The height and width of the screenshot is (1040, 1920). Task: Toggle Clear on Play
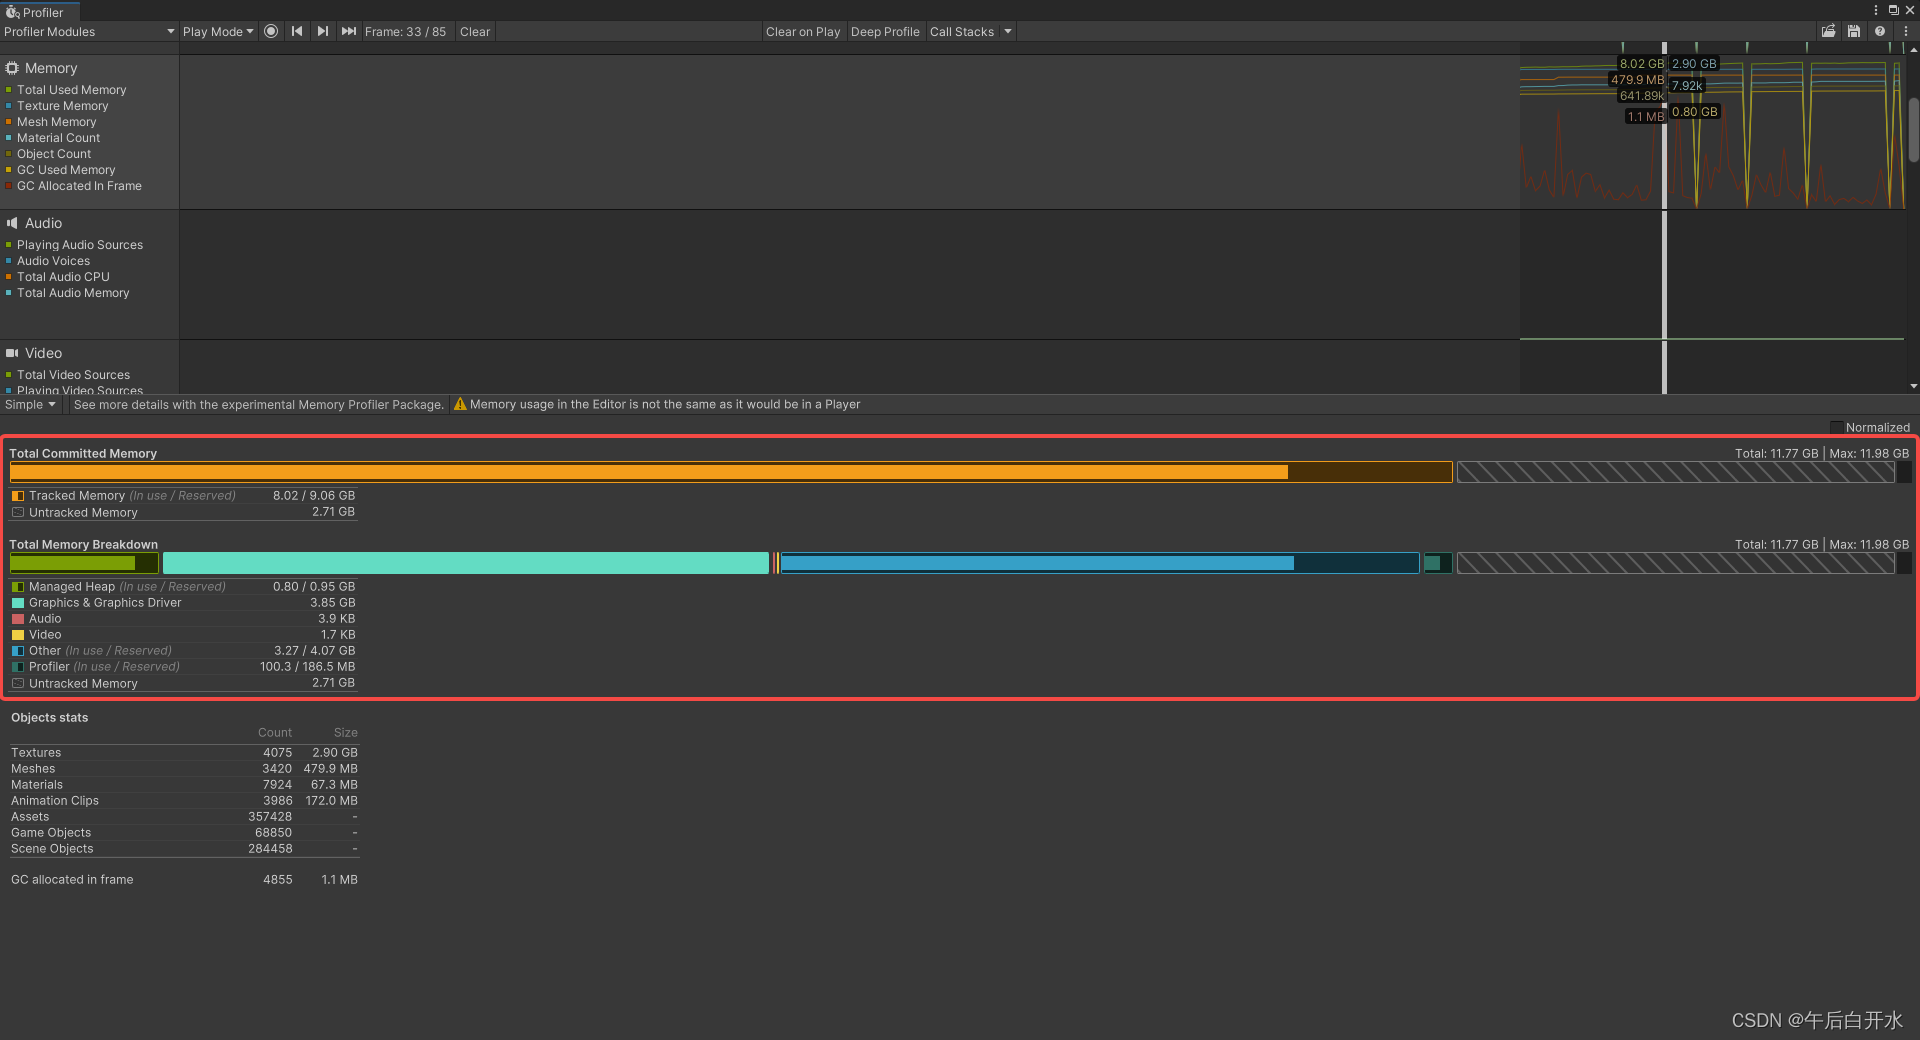[x=802, y=31]
